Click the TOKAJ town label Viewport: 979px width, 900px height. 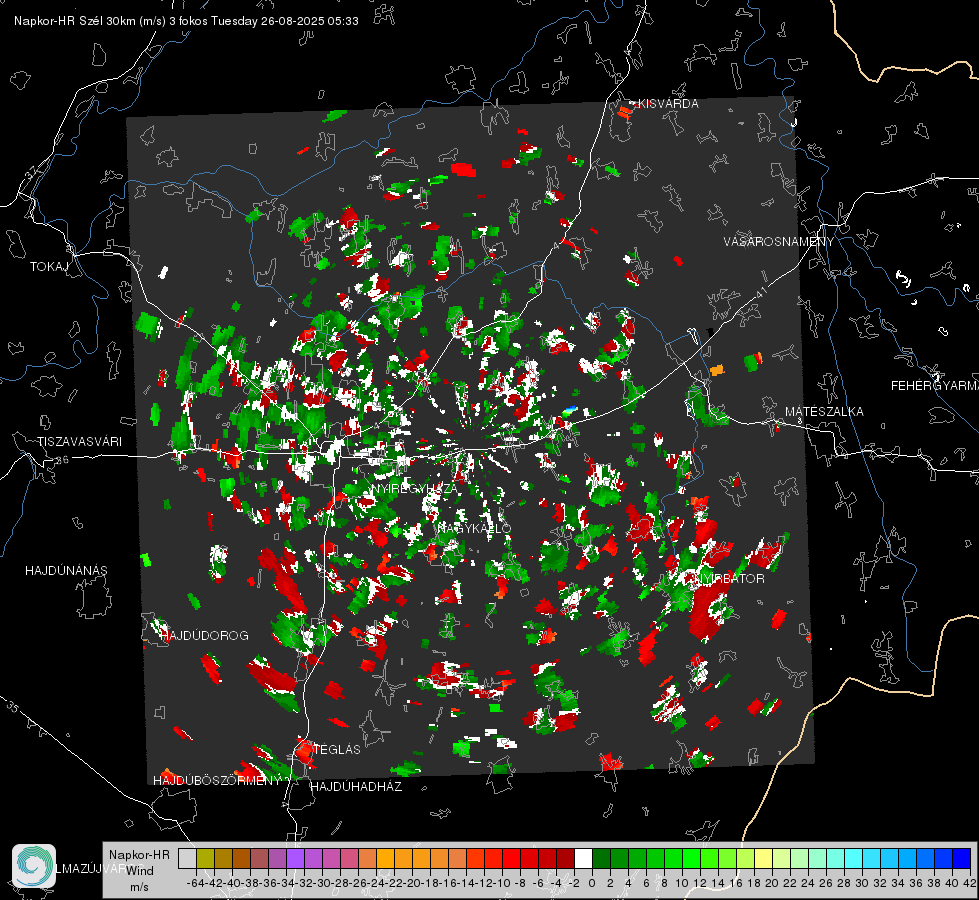point(49,267)
